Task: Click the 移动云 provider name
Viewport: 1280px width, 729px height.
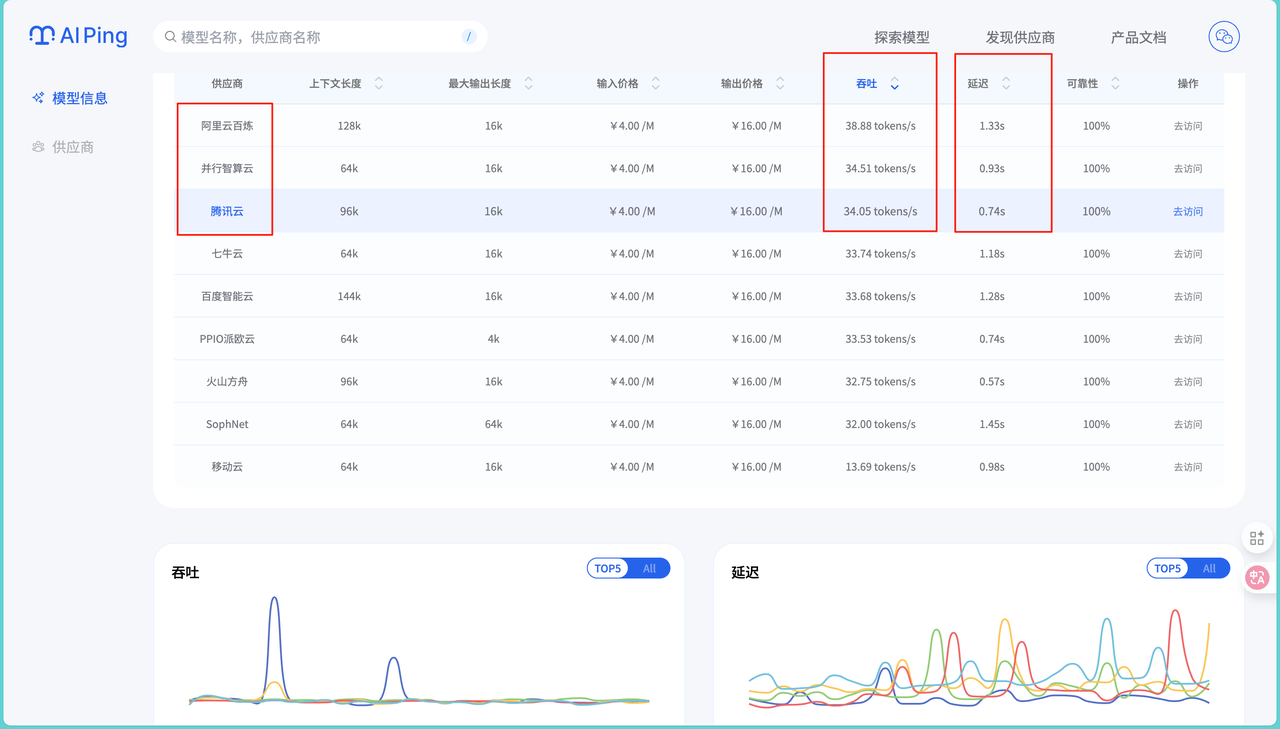Action: coord(227,467)
